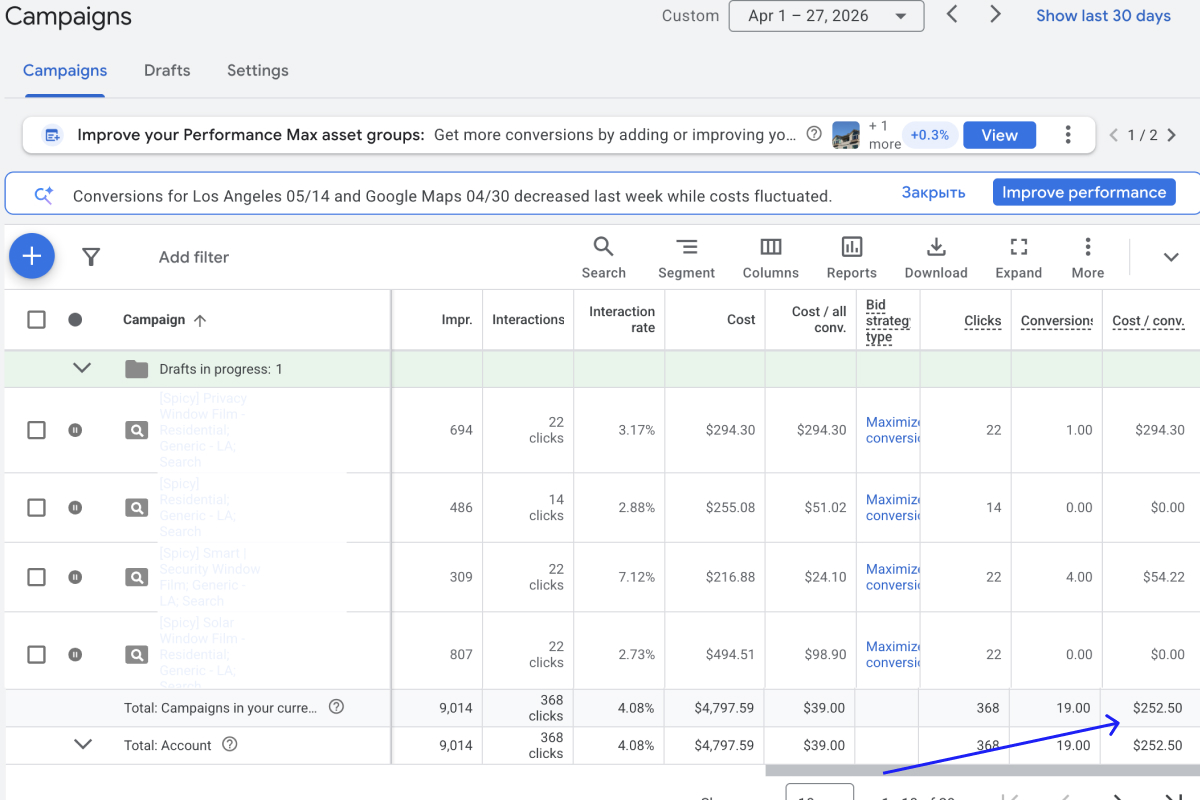Sort by Conversions column header
Image resolution: width=1200 pixels, height=800 pixels.
coord(1057,321)
